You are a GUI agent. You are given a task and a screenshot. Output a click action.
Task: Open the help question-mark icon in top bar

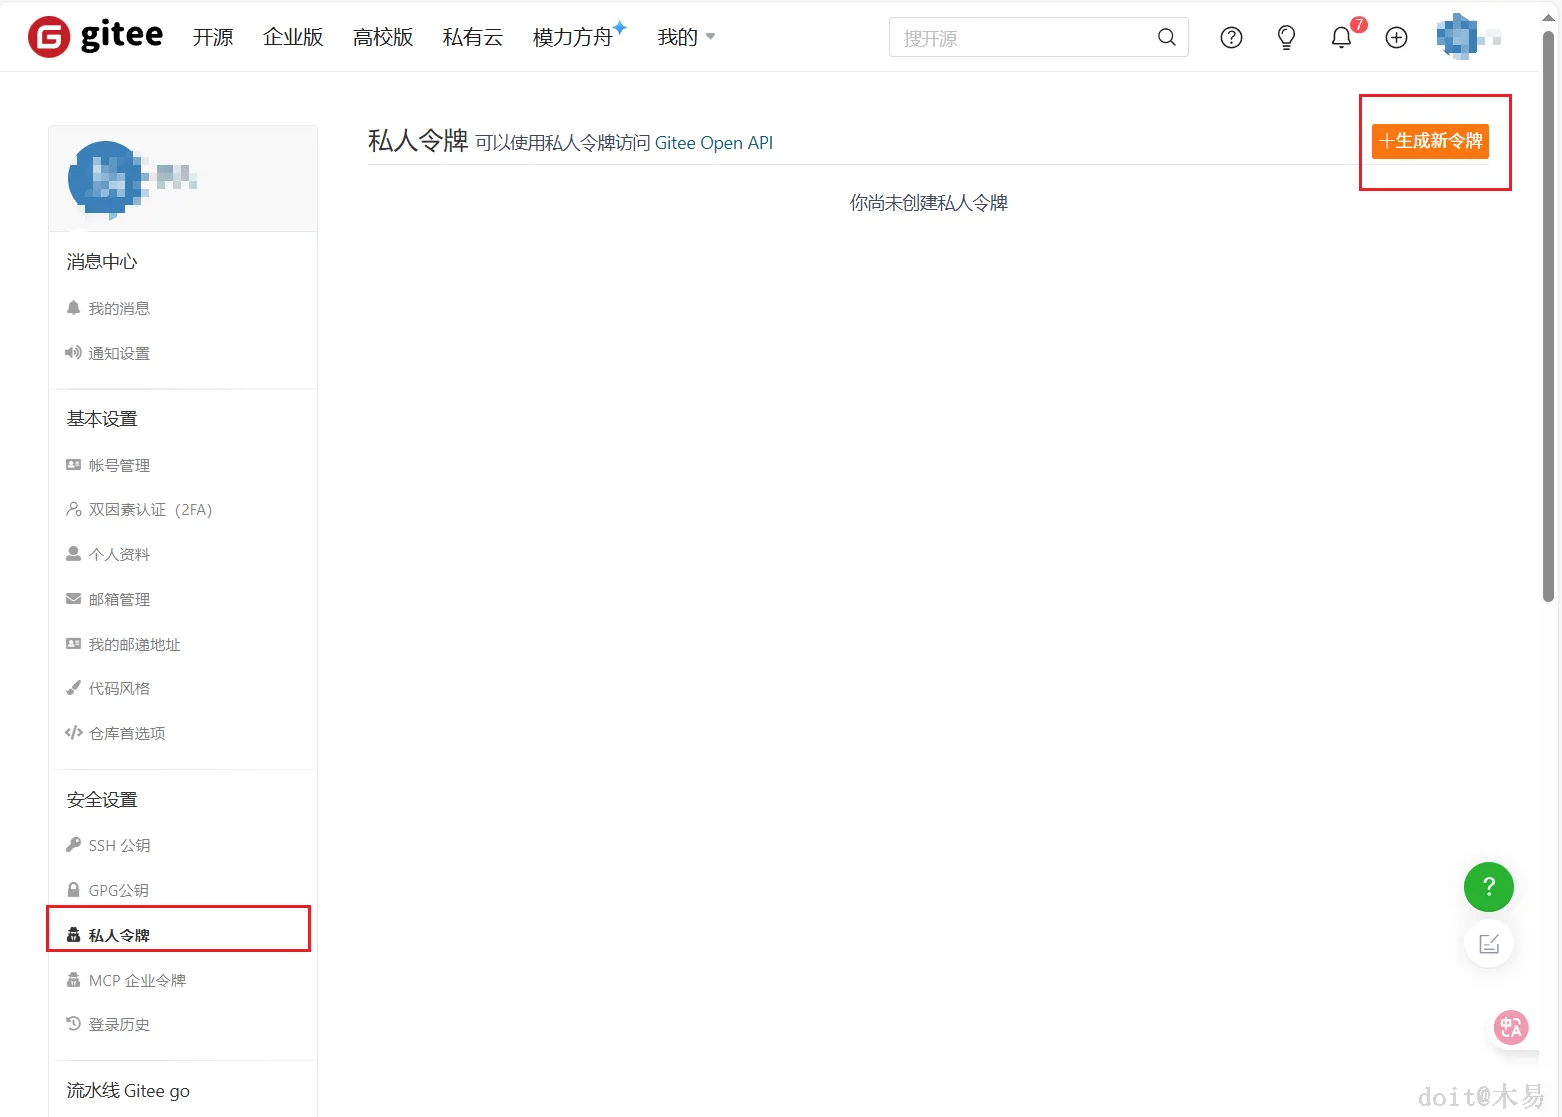(x=1230, y=37)
